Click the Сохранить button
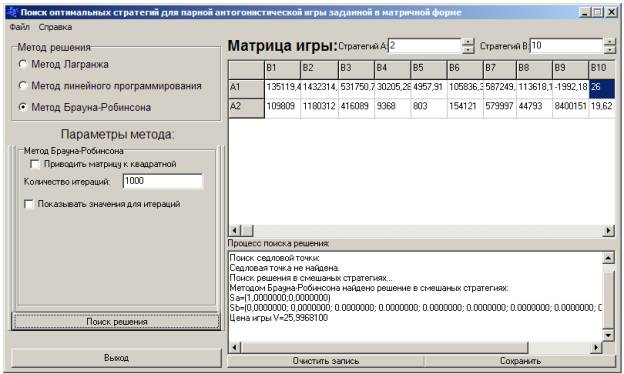This screenshot has height=374, width=624. [520, 361]
